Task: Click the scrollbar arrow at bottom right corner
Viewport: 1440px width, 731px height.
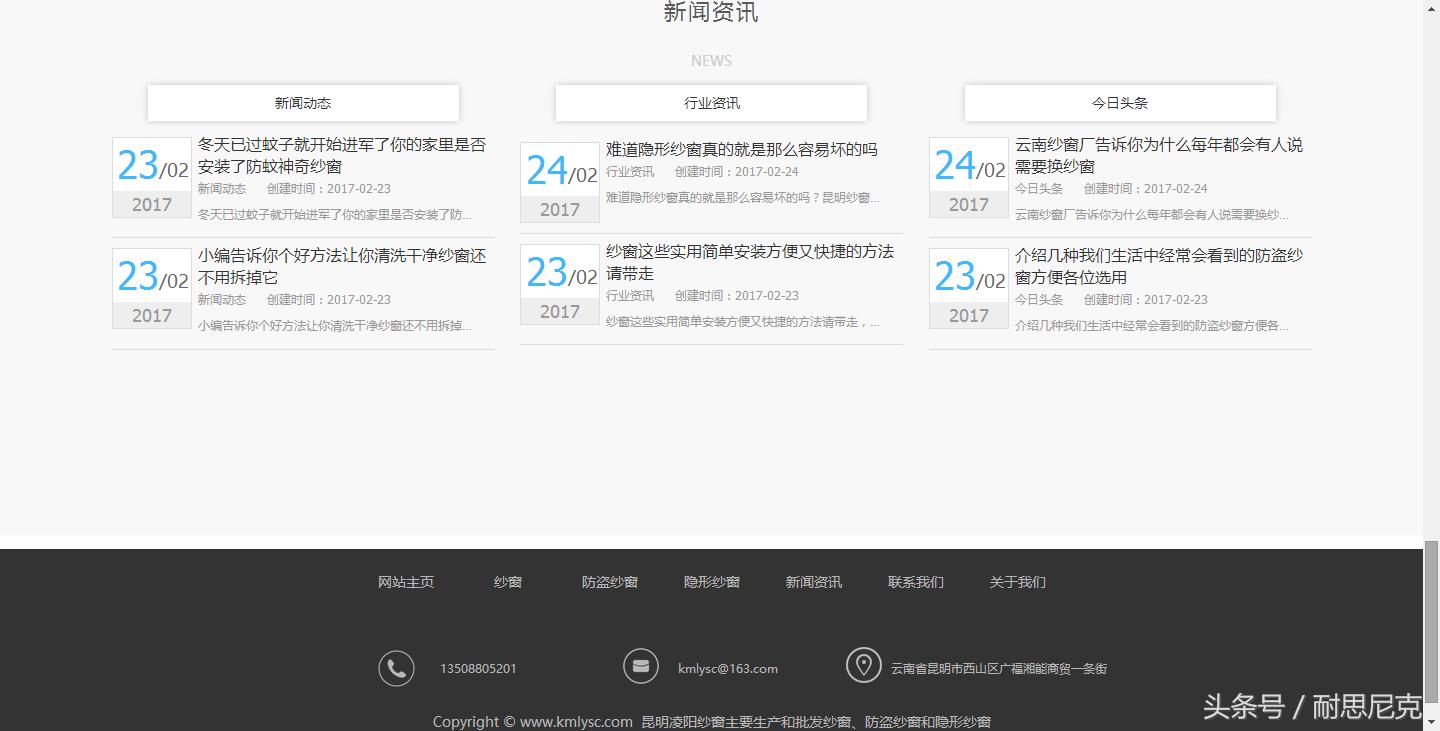Action: [x=1432, y=722]
